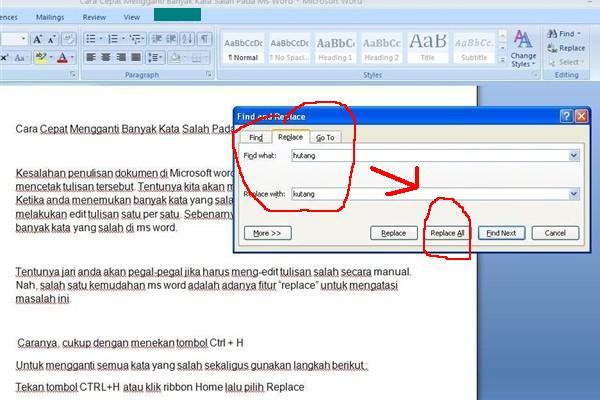Open the font size dropdown arrow
The width and height of the screenshot is (600, 400).
click(23, 39)
